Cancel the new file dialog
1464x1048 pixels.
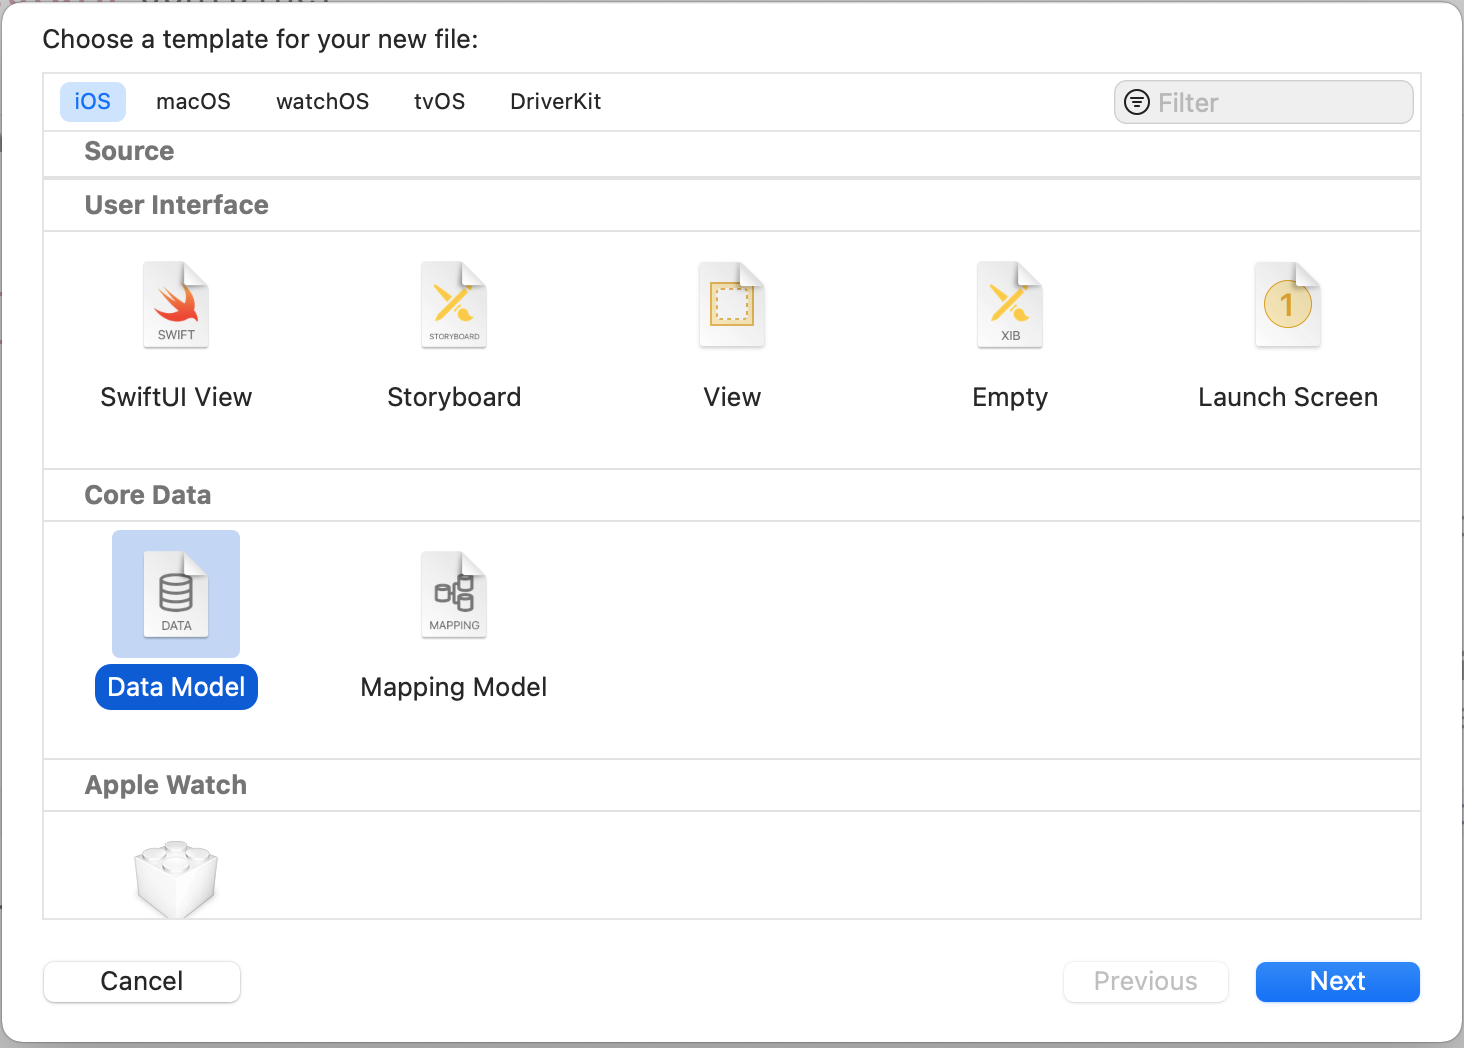(x=141, y=981)
